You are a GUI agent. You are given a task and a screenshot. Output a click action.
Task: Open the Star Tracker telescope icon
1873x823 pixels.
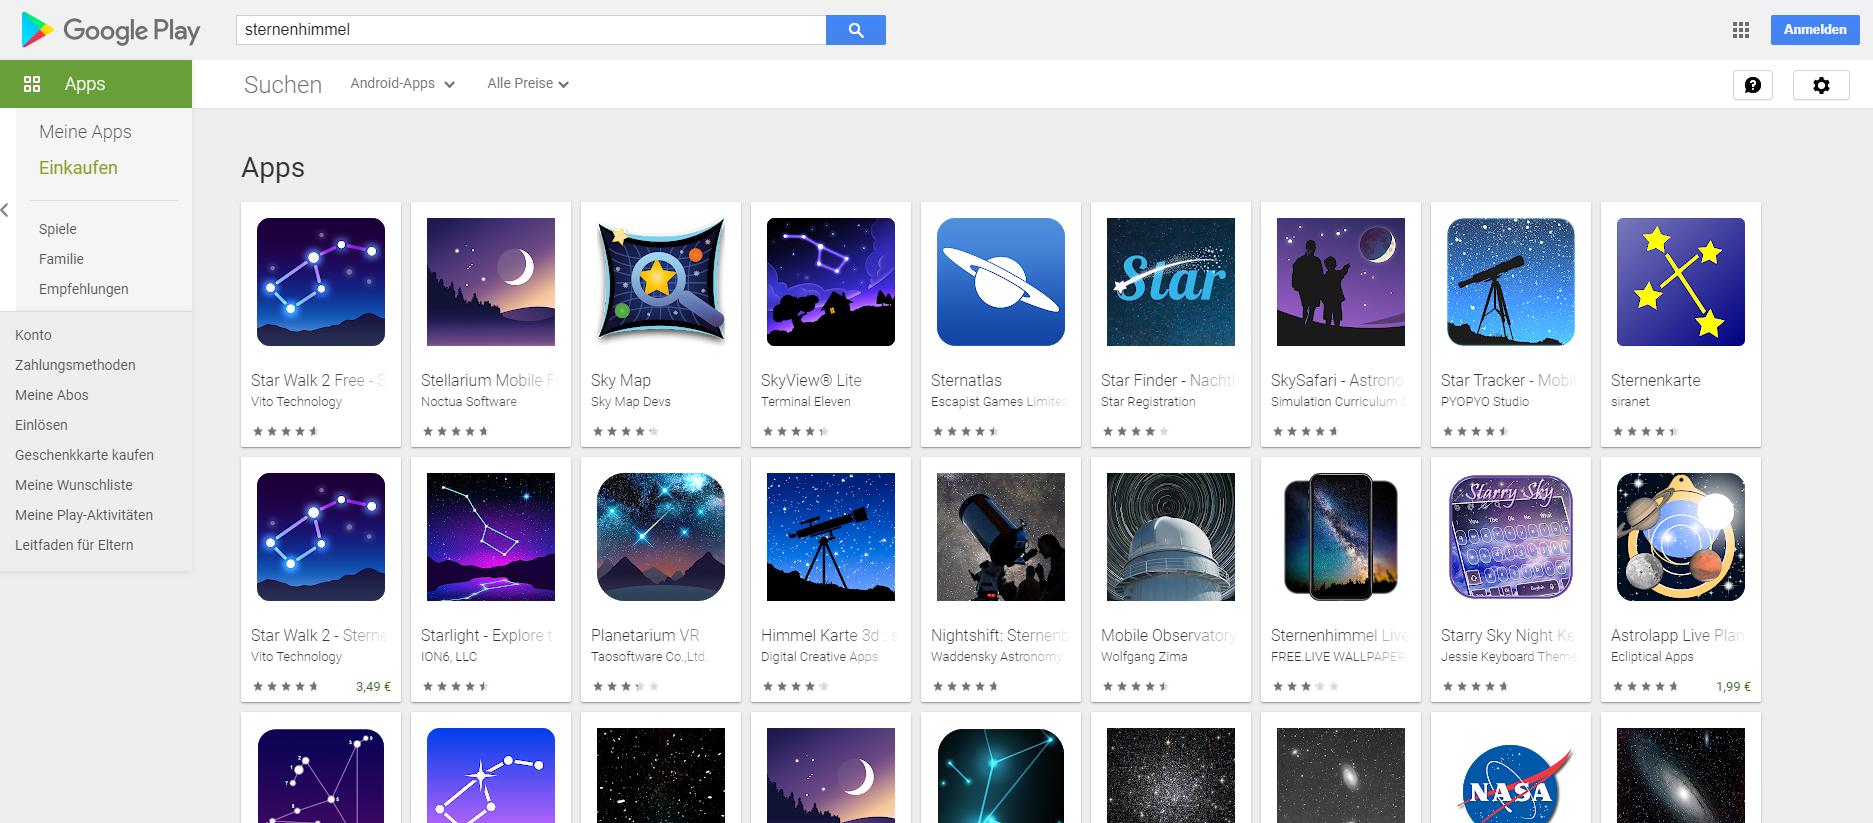(x=1510, y=282)
